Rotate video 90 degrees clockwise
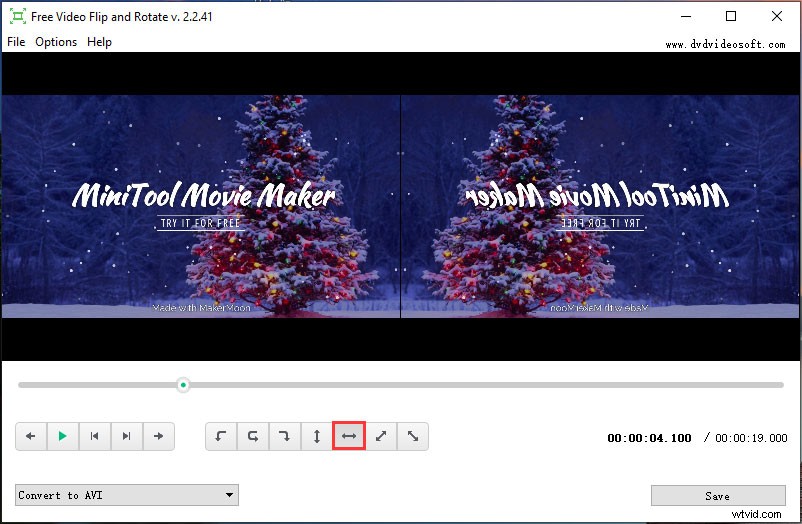The width and height of the screenshot is (802, 524). [x=285, y=436]
